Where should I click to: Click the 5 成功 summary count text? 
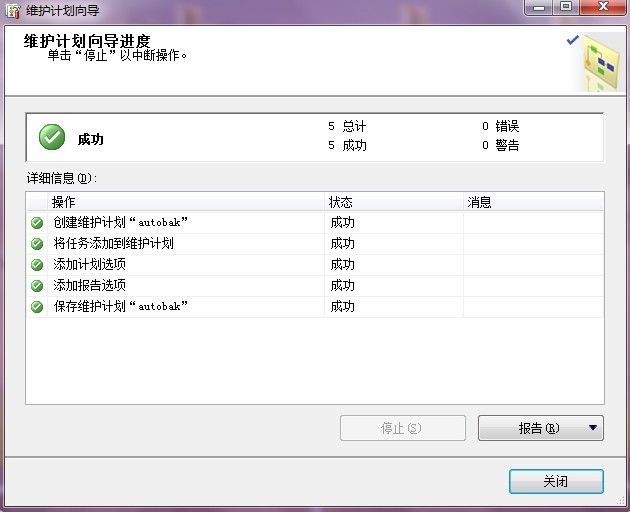(347, 145)
